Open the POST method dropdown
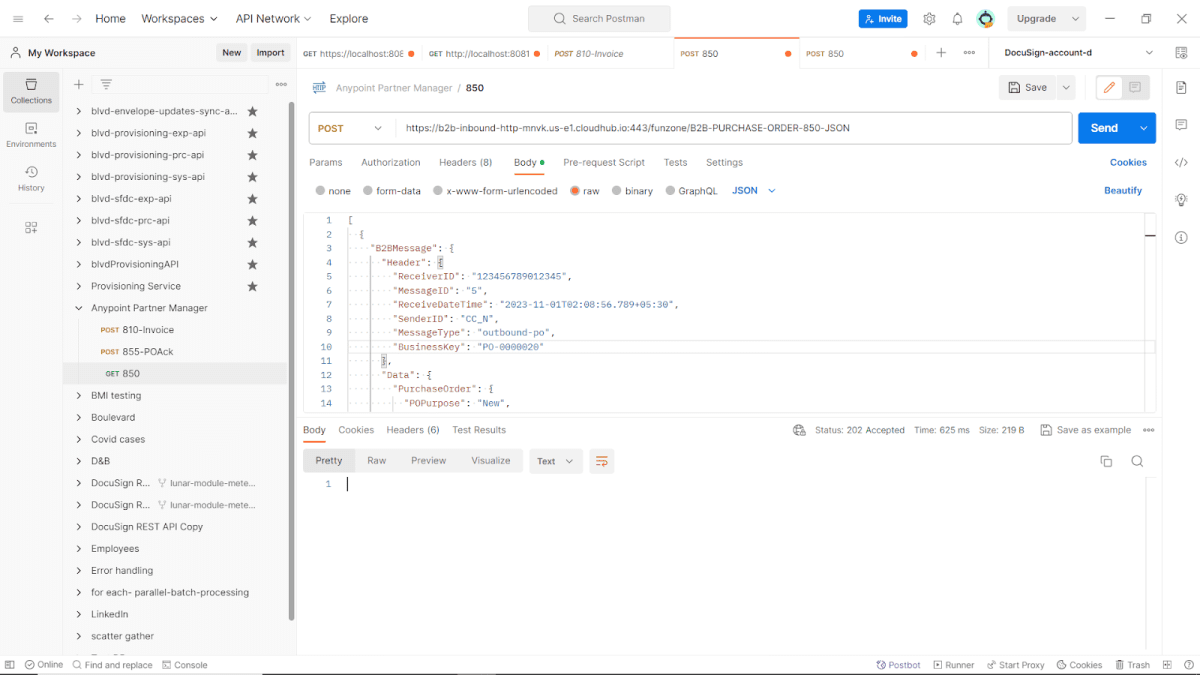Viewport: 1200px width, 675px height. 351,128
